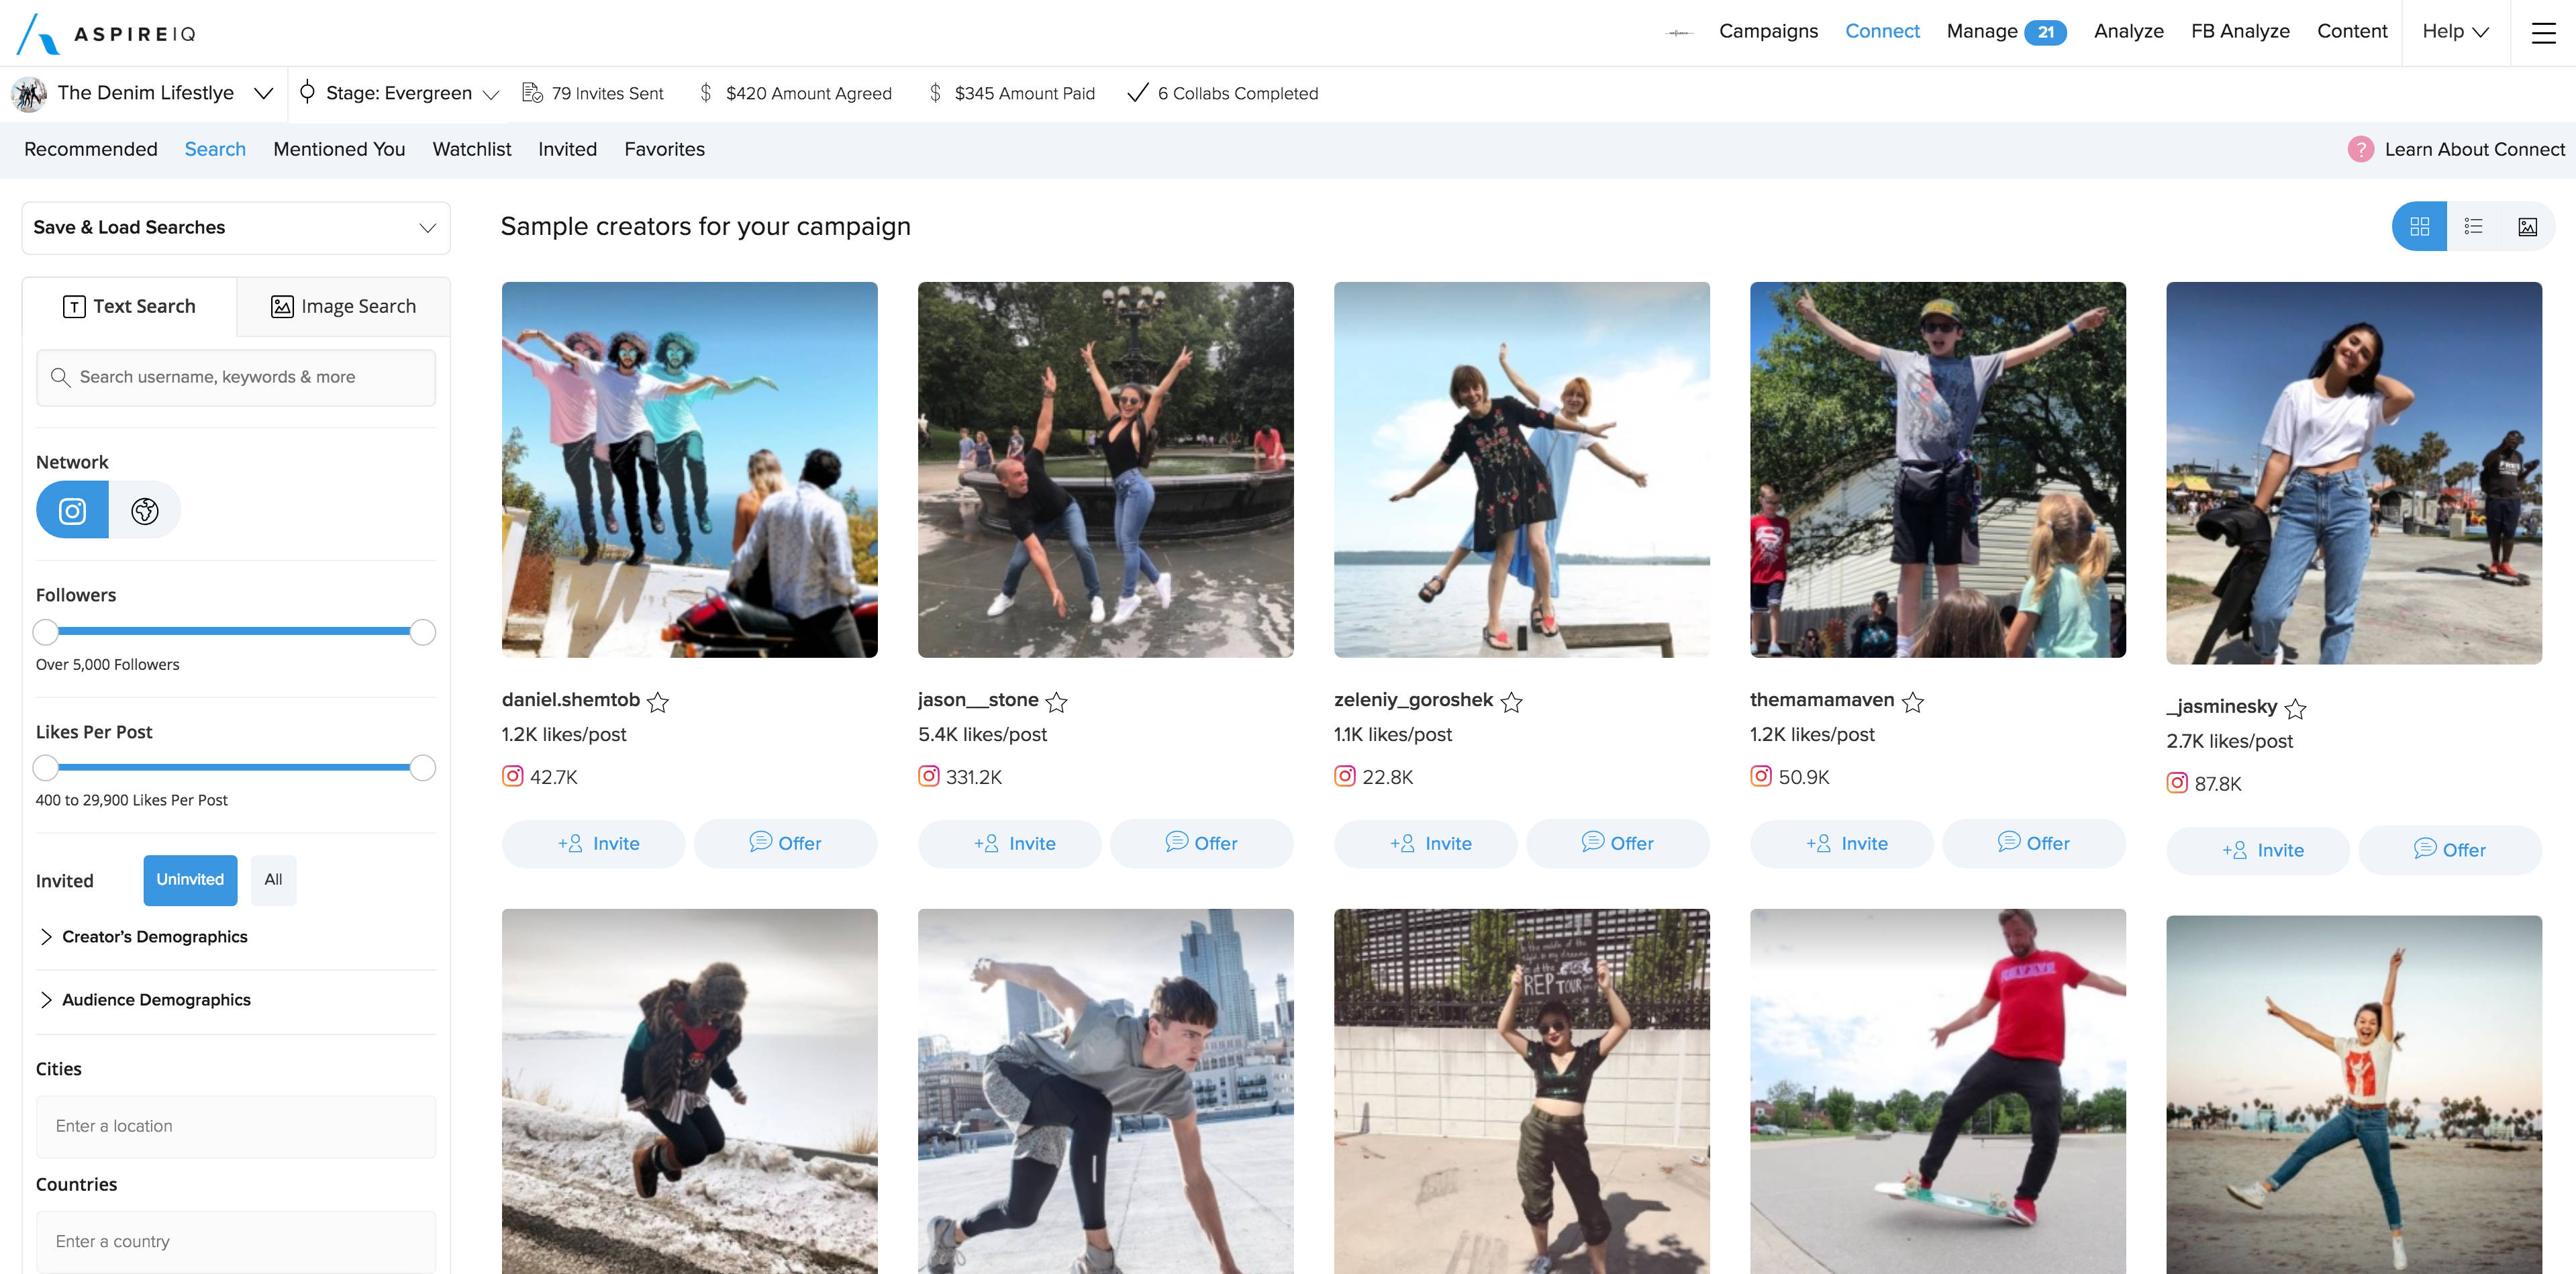Open the Watchlist tab

coord(471,149)
